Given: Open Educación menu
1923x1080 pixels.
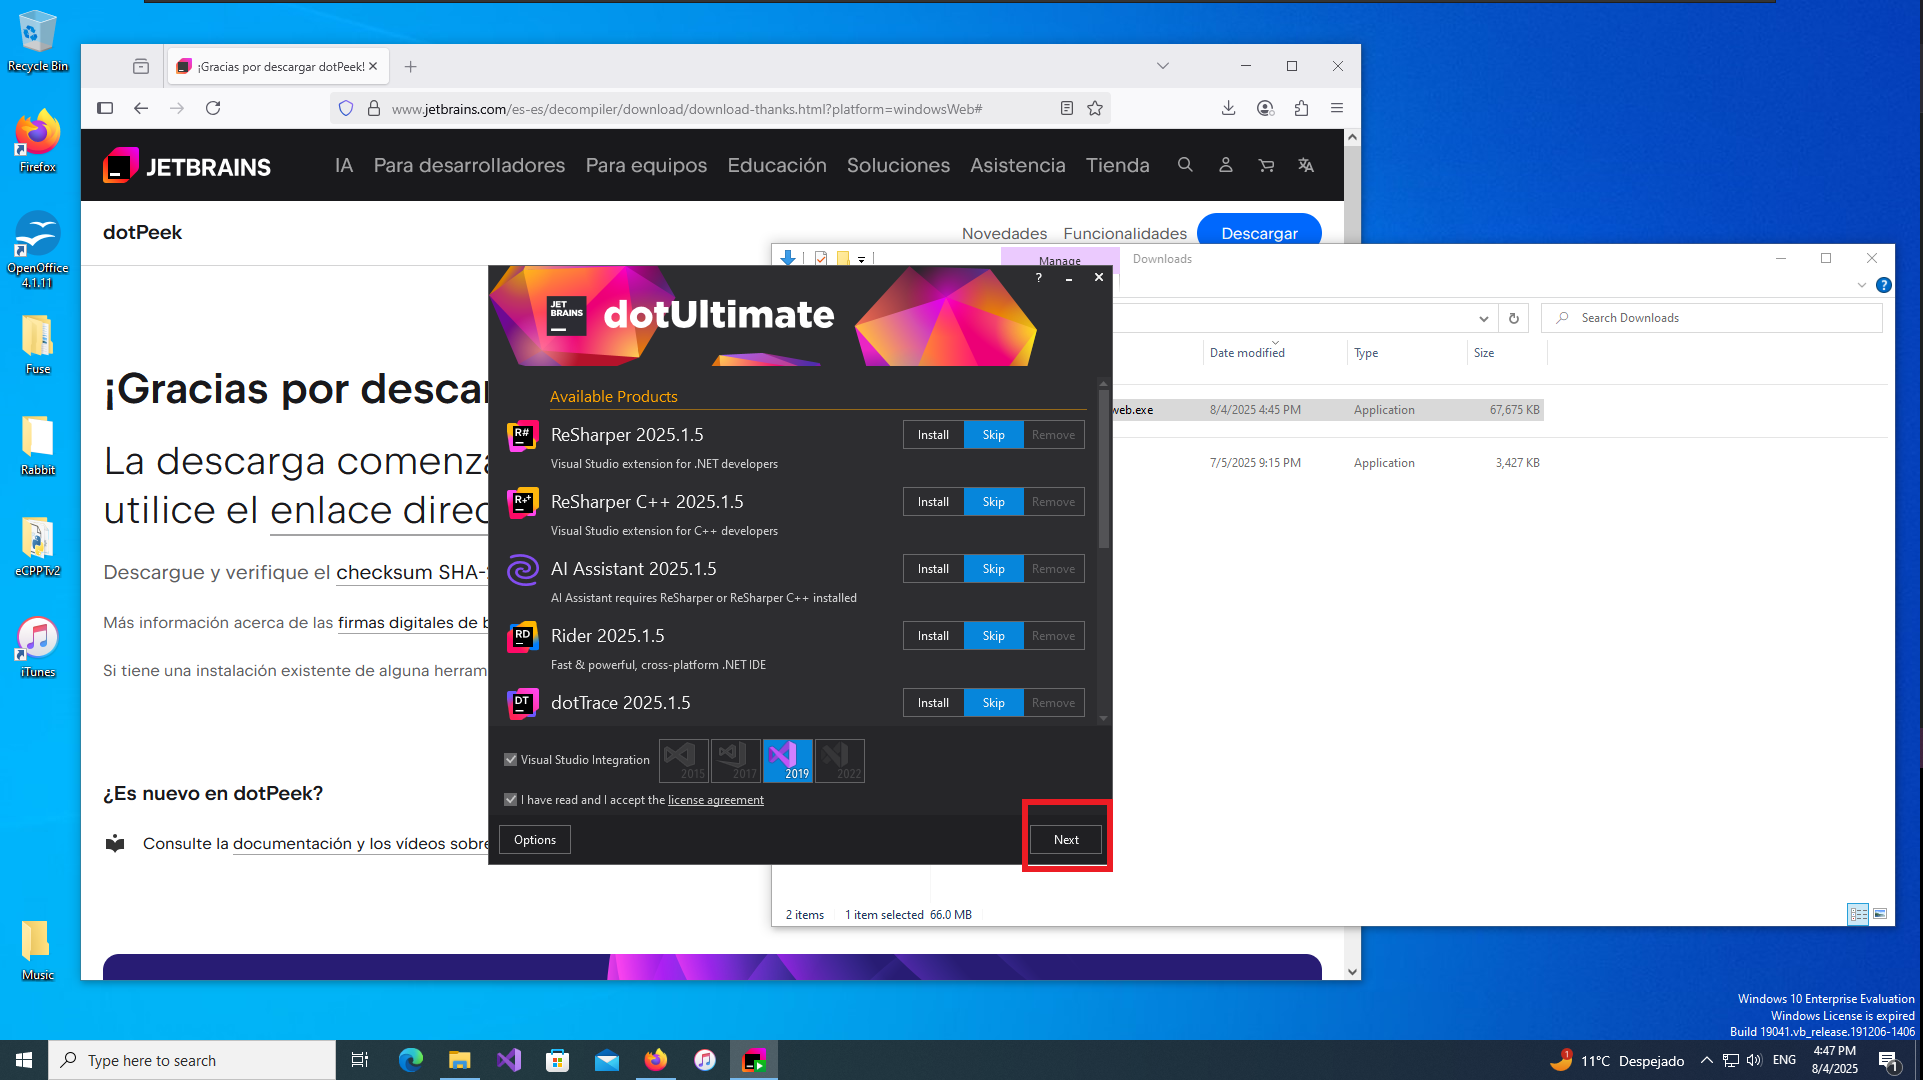Looking at the screenshot, I should 777,166.
